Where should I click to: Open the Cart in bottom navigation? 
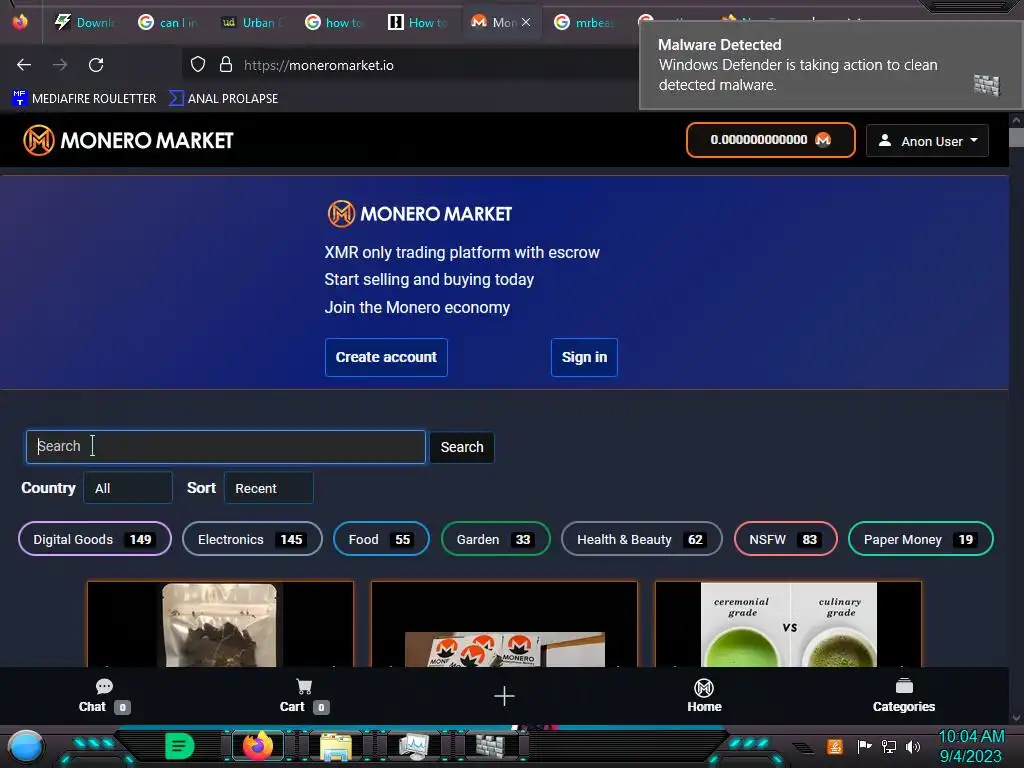click(x=304, y=696)
